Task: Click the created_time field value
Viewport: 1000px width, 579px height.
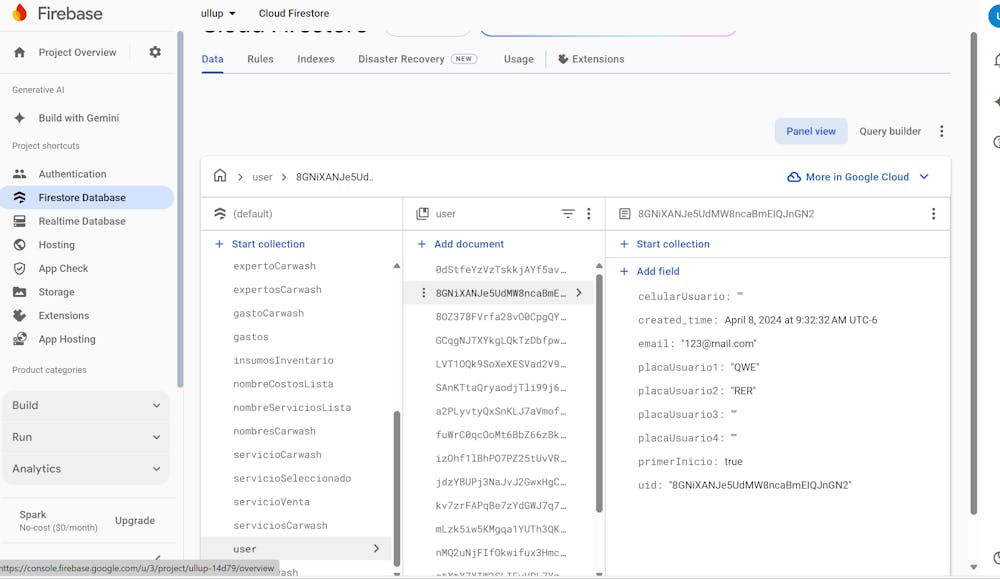Action: [x=800, y=320]
